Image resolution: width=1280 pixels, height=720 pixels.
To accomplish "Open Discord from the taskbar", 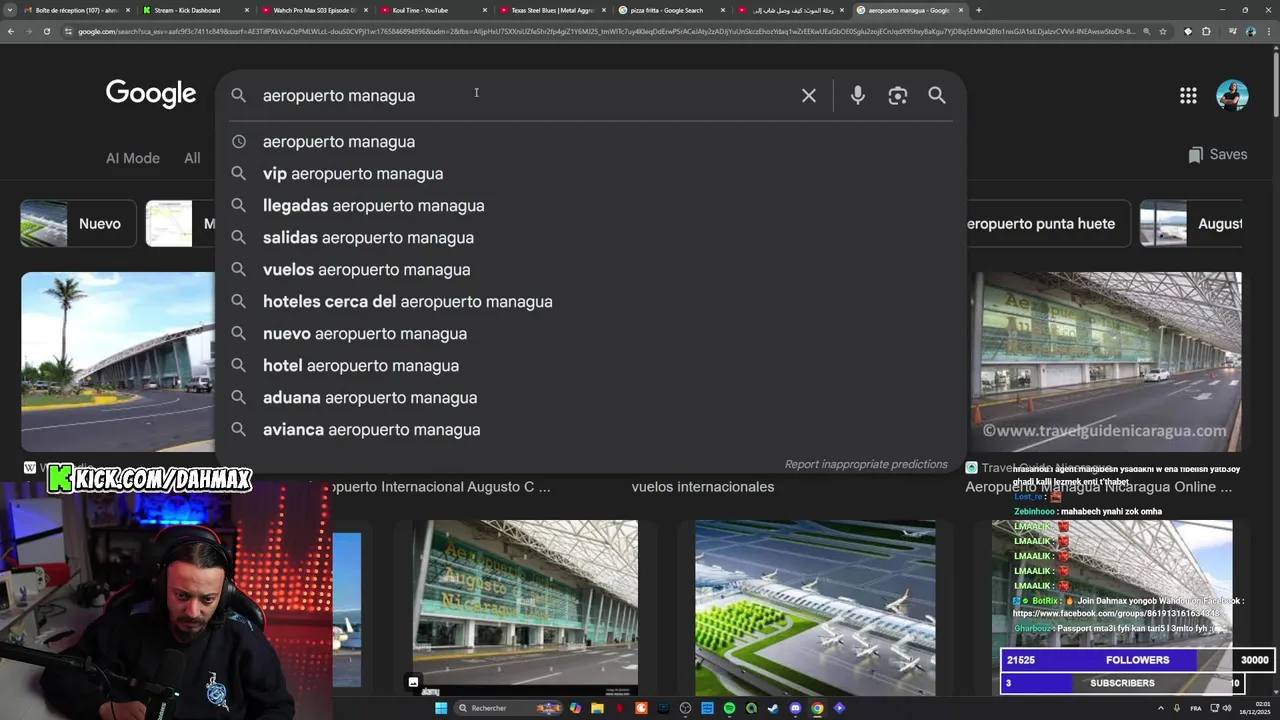I will (x=795, y=708).
